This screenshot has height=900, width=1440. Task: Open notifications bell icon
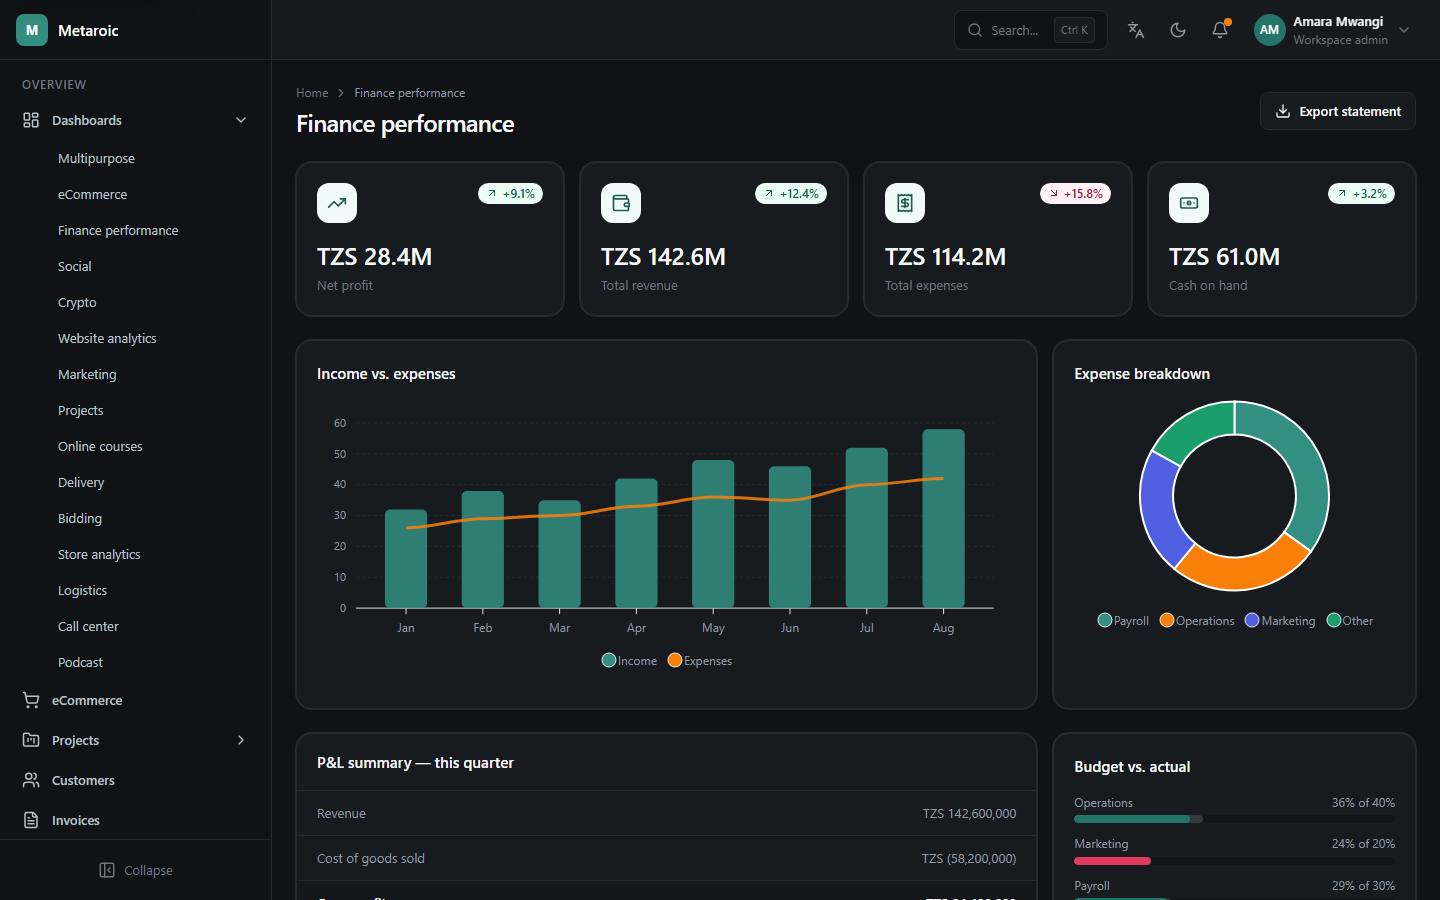pyautogui.click(x=1220, y=30)
